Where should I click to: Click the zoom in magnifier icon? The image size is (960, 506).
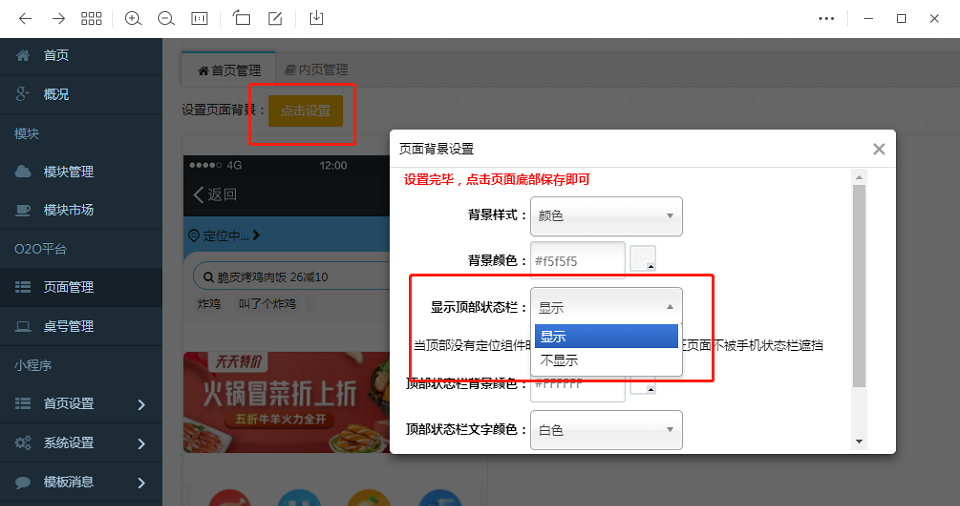(x=133, y=18)
